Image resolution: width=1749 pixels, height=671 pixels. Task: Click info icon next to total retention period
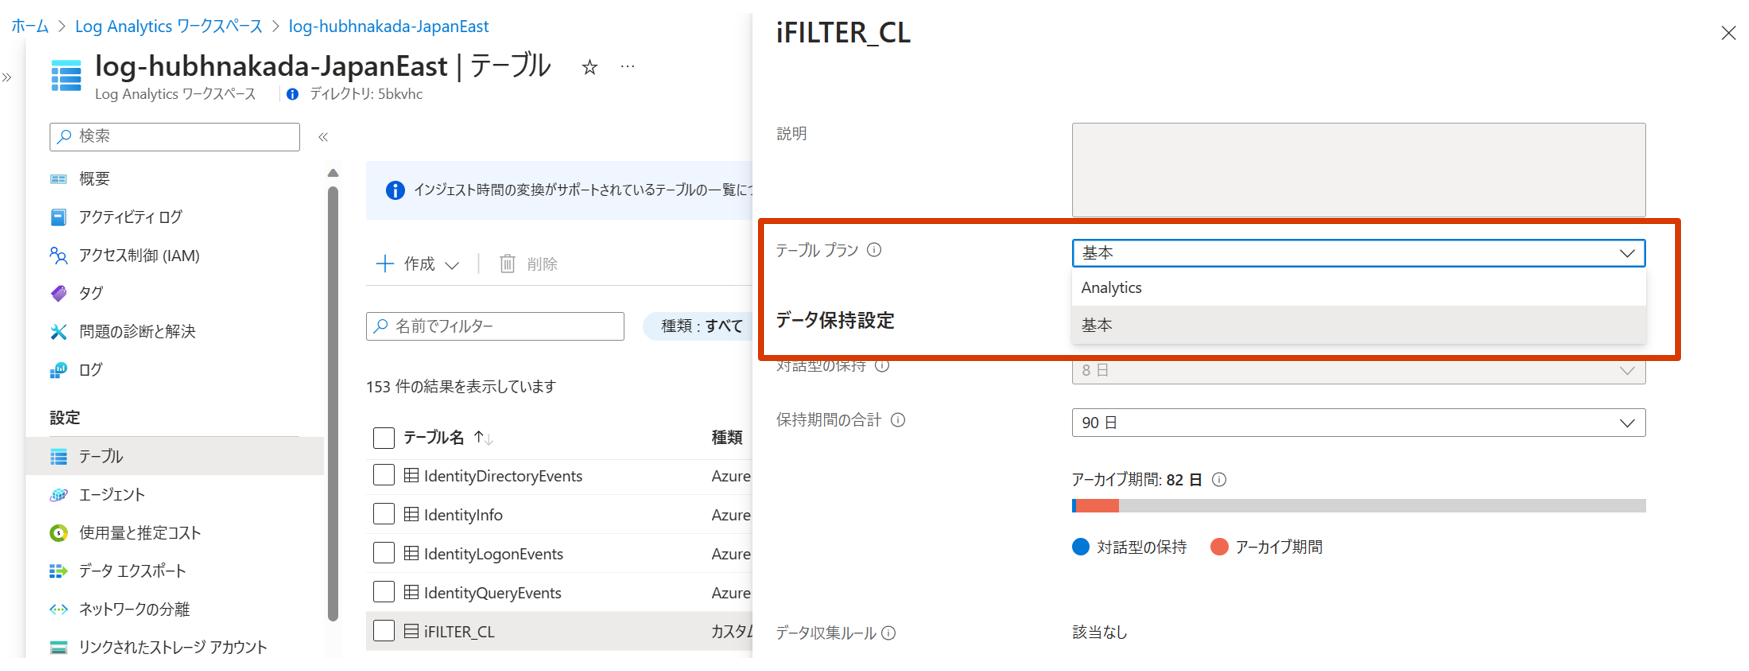898,420
